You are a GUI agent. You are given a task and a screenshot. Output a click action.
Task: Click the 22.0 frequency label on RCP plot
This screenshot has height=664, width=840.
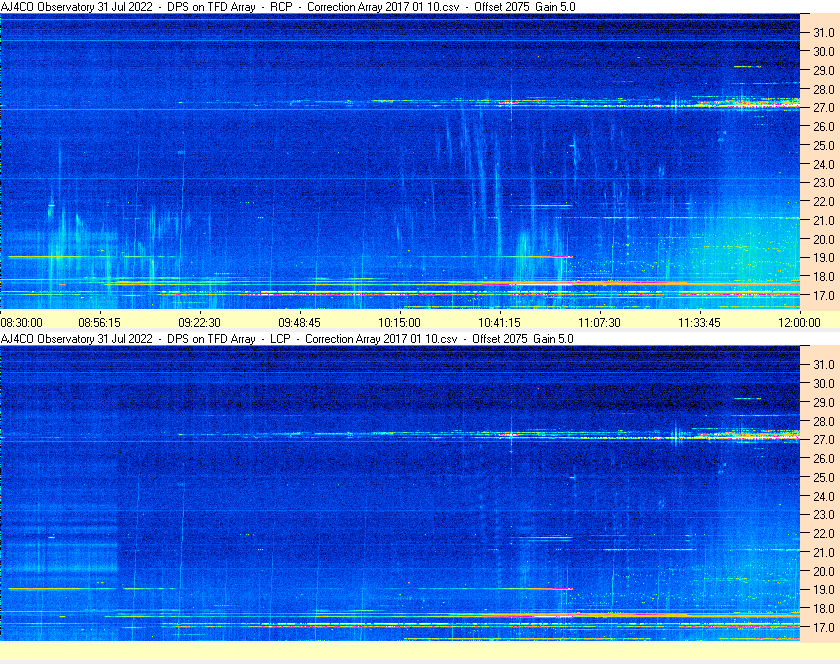[824, 202]
